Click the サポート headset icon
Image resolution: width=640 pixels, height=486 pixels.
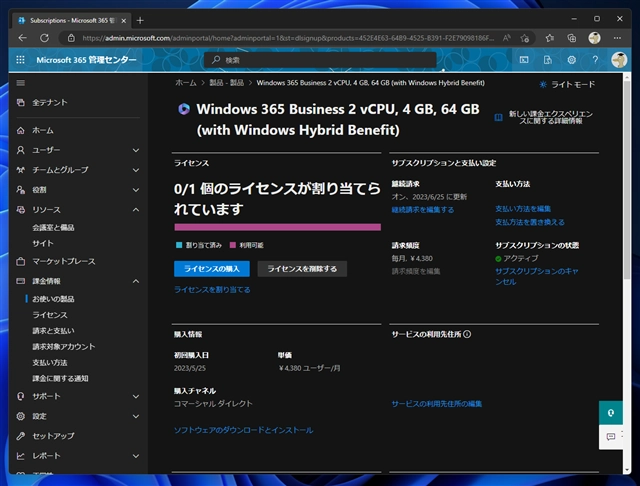click(x=20, y=396)
